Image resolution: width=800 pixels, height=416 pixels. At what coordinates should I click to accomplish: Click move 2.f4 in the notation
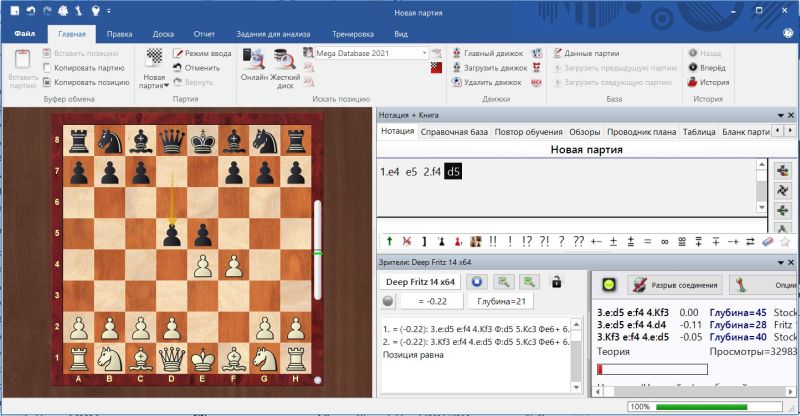coord(431,172)
